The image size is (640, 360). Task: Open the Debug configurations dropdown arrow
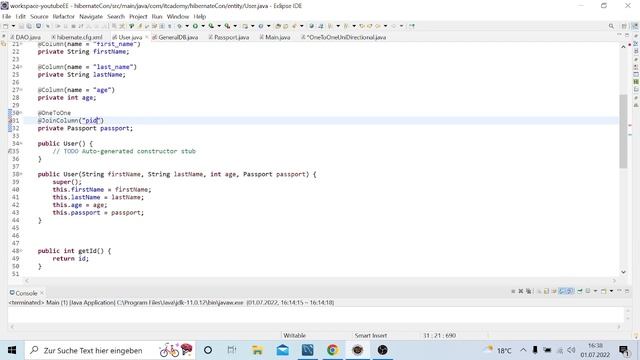[x=187, y=26]
